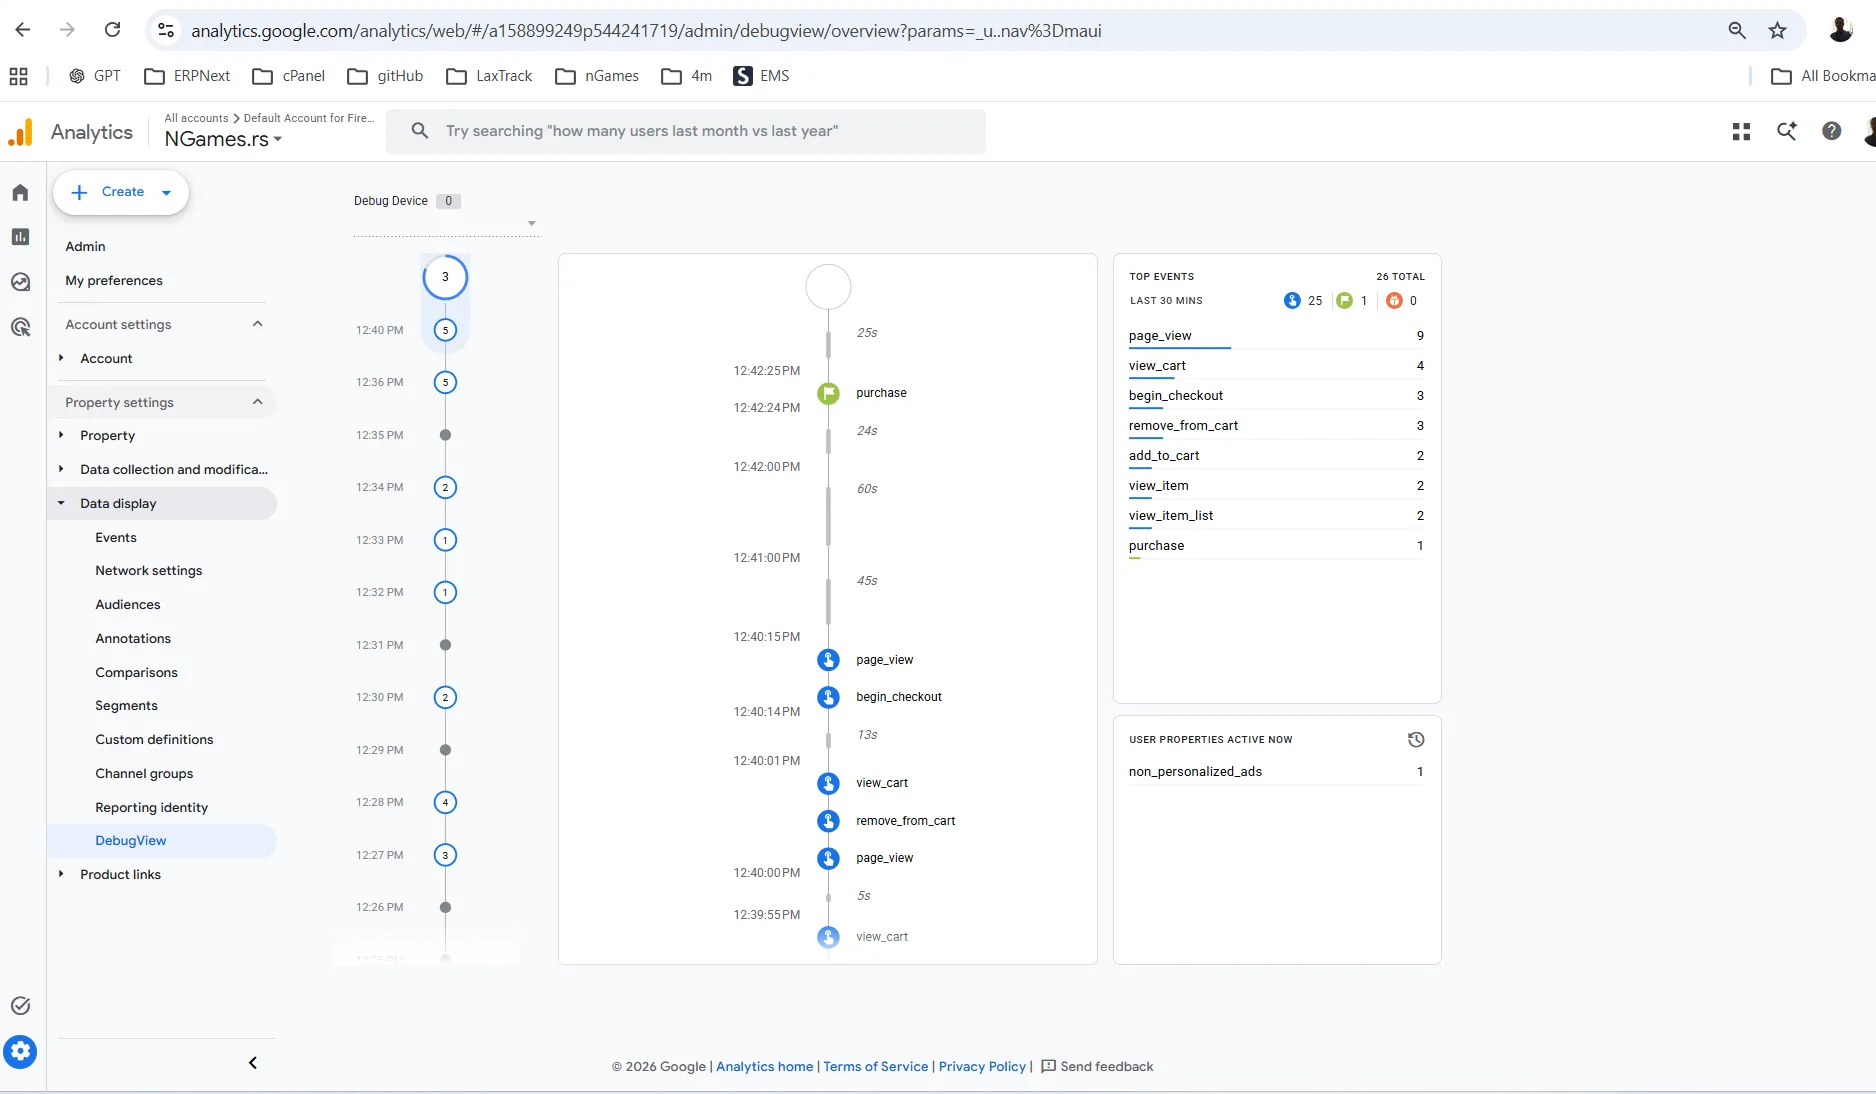Open the ERPNext bookmarks folder
The height and width of the screenshot is (1094, 1876).
click(x=187, y=76)
